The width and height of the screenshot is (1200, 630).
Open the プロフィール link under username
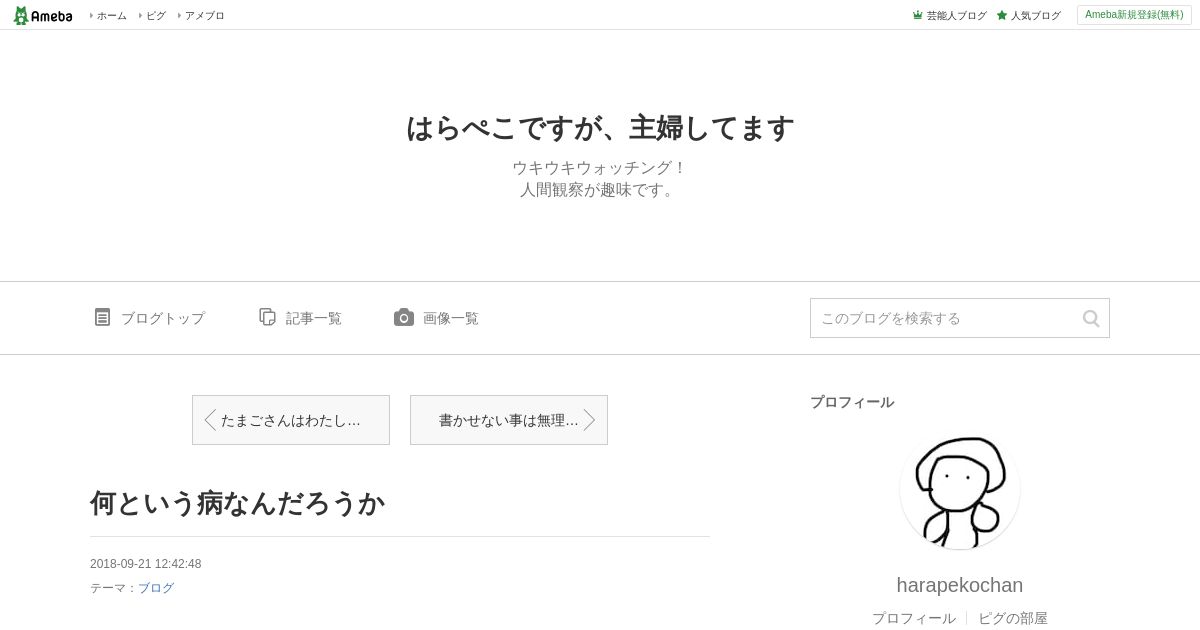coord(914,618)
